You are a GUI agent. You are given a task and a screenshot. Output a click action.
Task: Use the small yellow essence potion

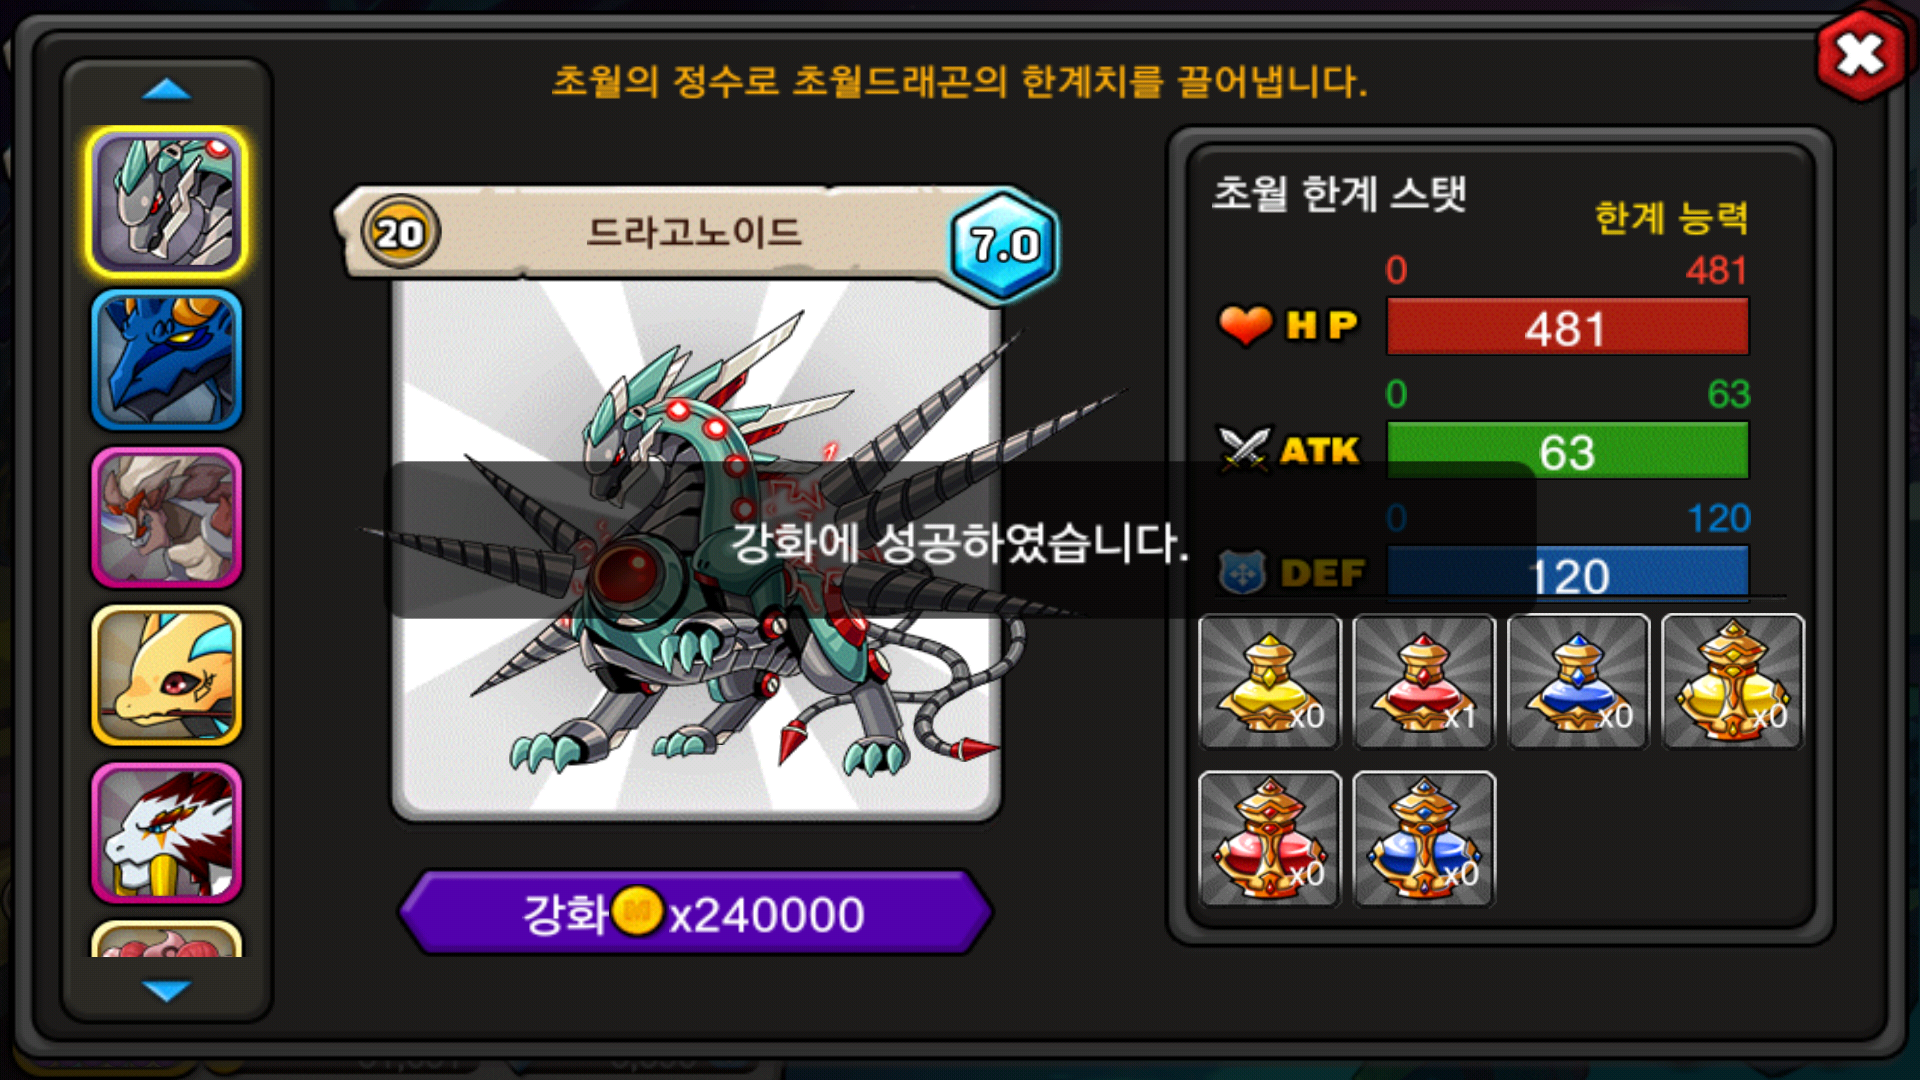(x=1270, y=682)
